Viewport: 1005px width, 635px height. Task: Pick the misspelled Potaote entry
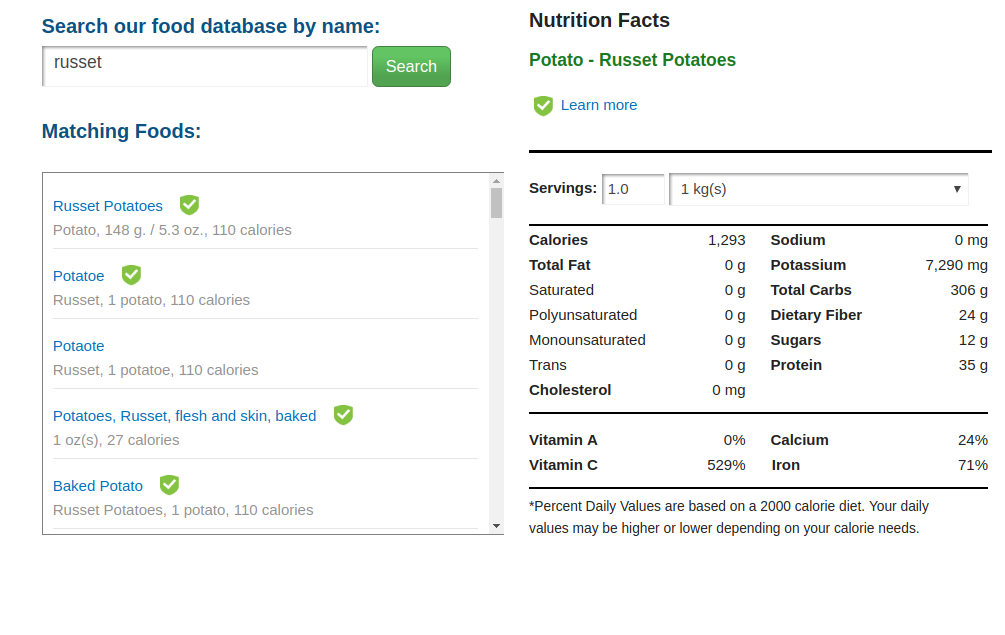coord(79,346)
